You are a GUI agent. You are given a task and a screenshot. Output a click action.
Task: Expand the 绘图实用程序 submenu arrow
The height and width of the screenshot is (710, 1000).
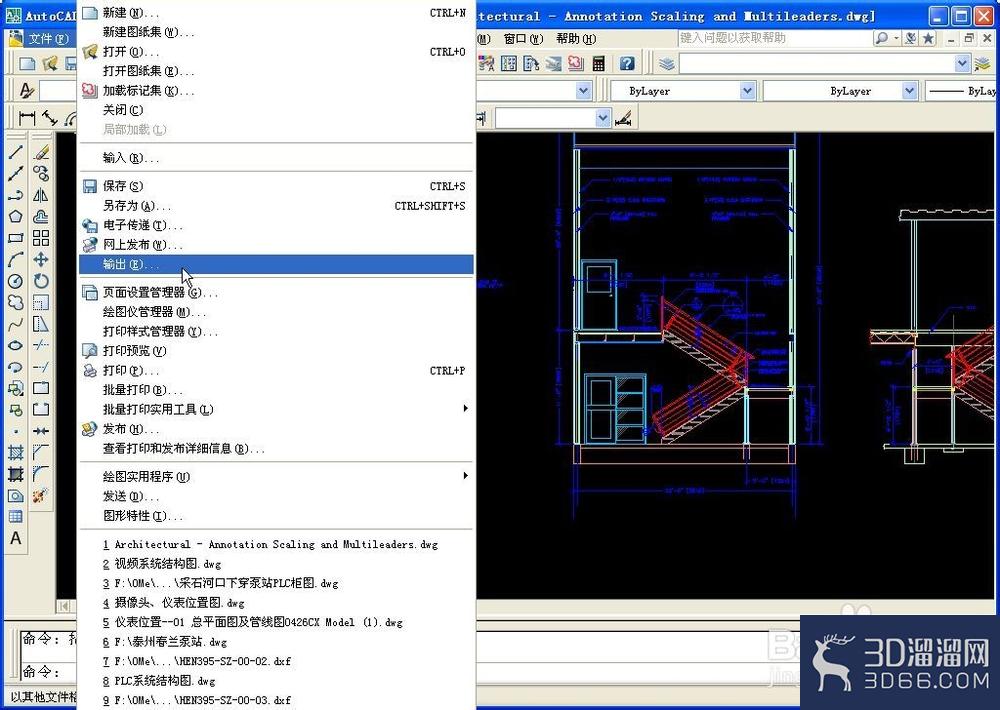(466, 475)
